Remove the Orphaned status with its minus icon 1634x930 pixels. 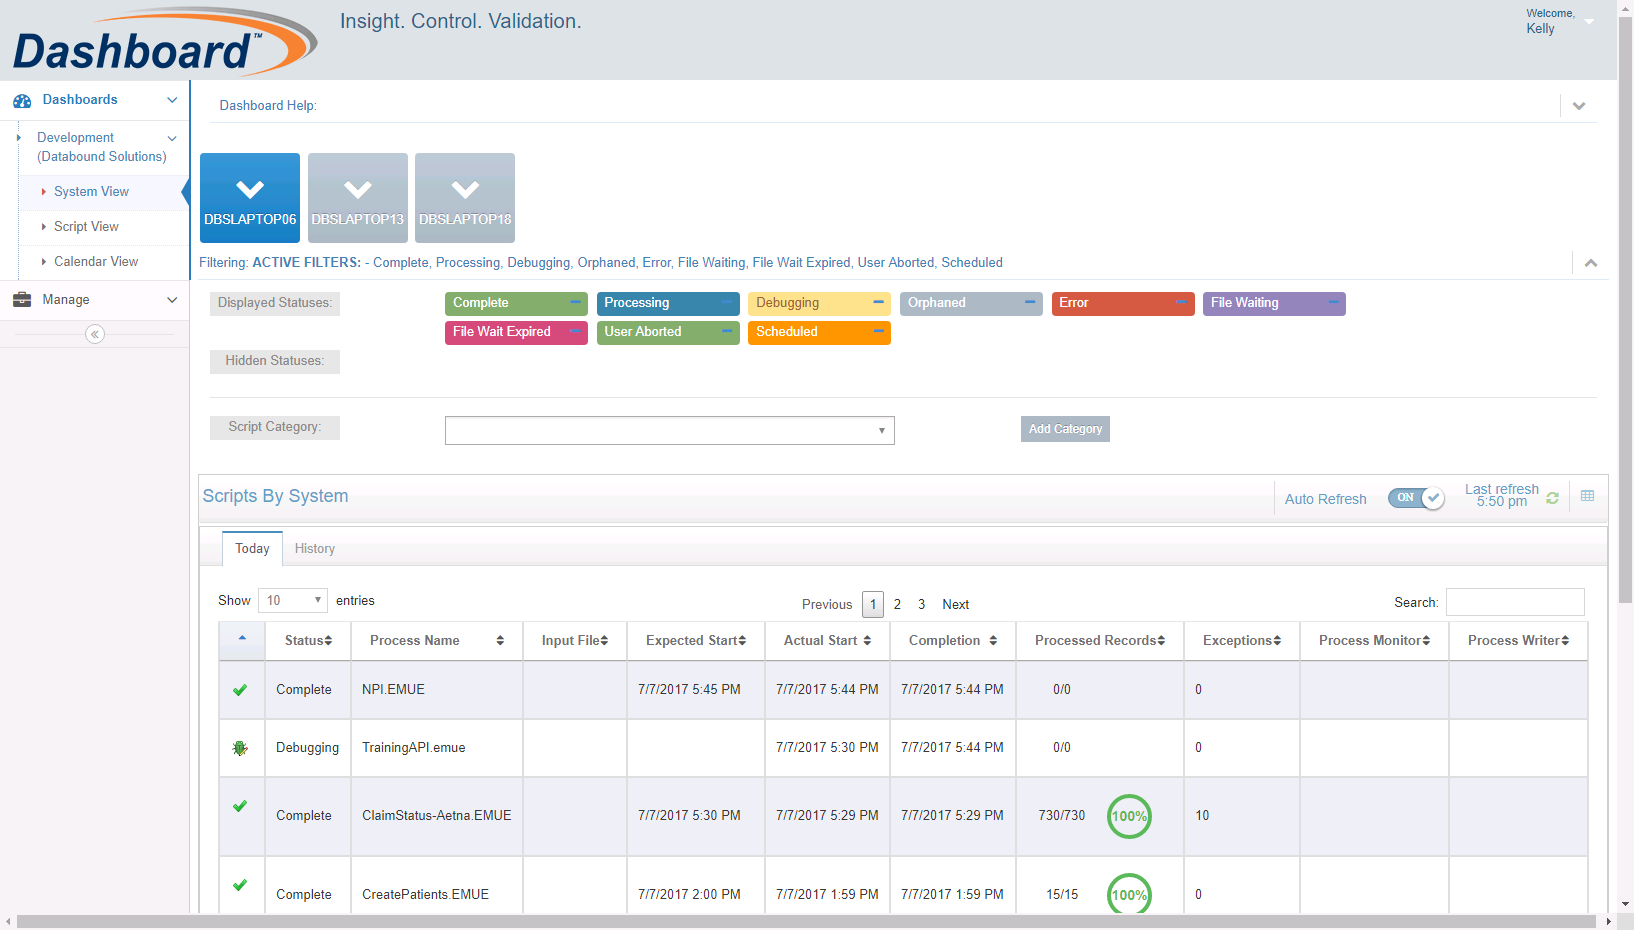pos(1030,302)
